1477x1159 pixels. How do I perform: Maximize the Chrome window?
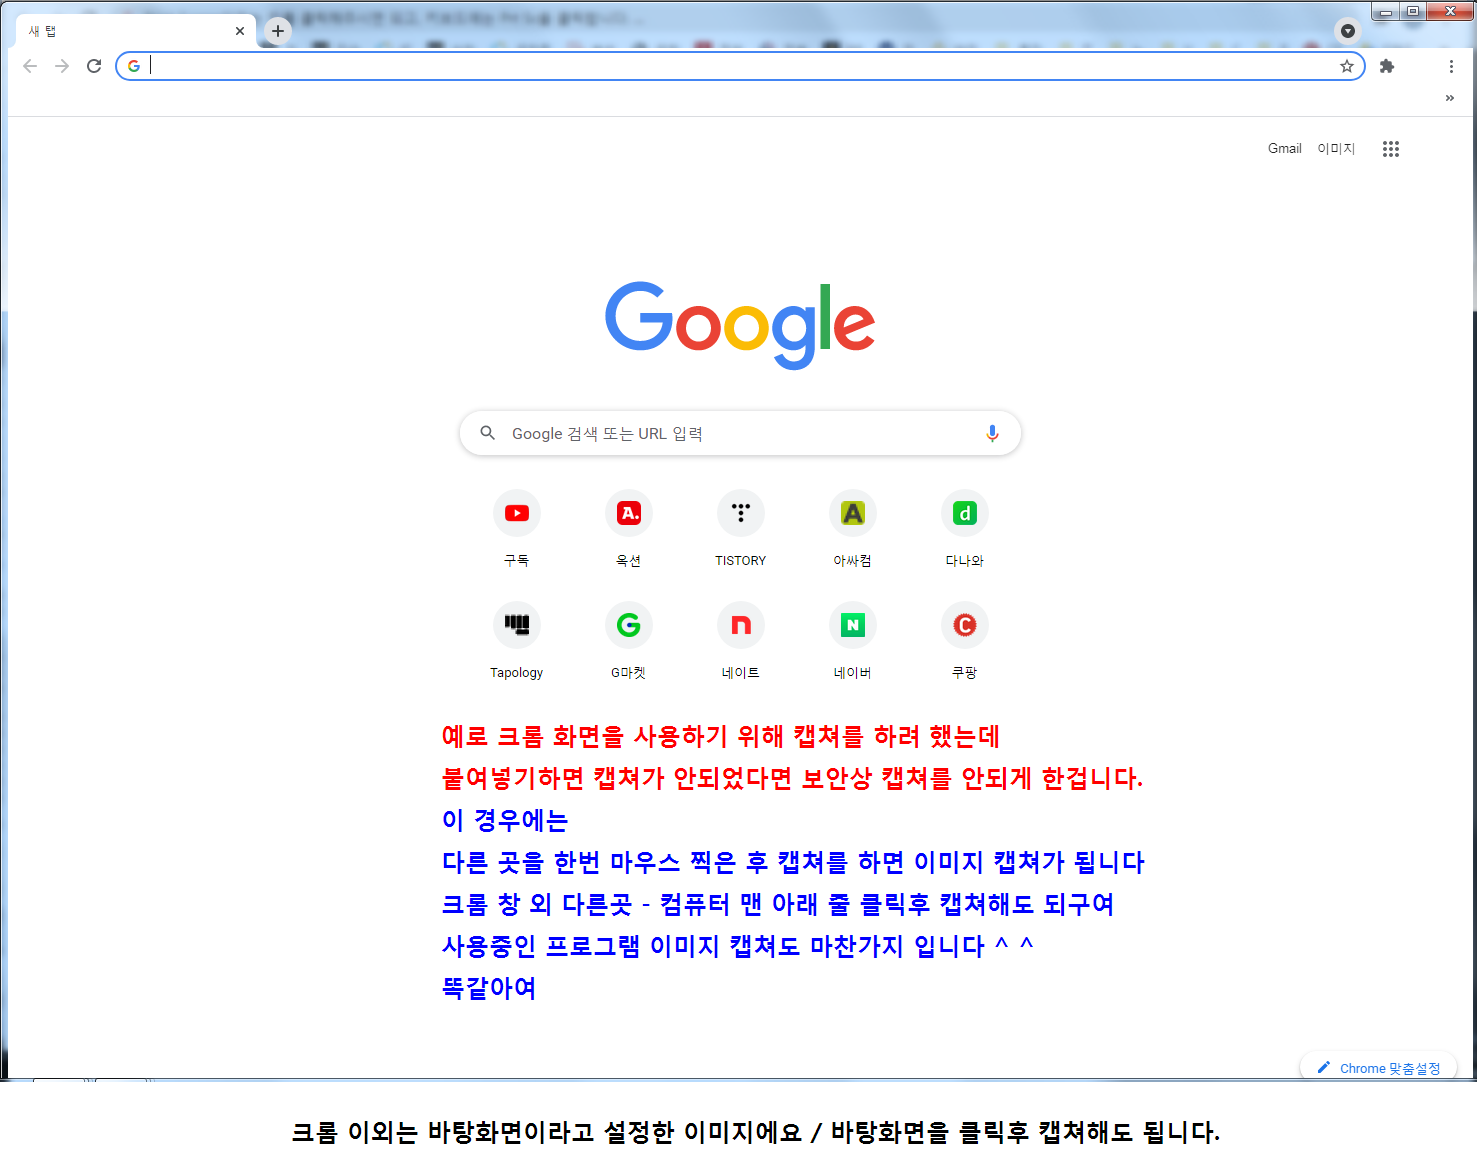pyautogui.click(x=1412, y=12)
